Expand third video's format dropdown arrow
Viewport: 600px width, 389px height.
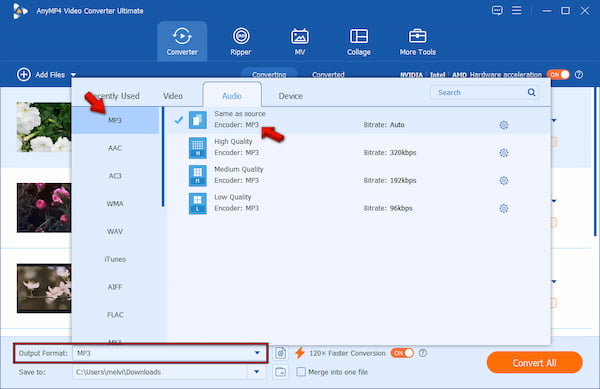pos(554,282)
